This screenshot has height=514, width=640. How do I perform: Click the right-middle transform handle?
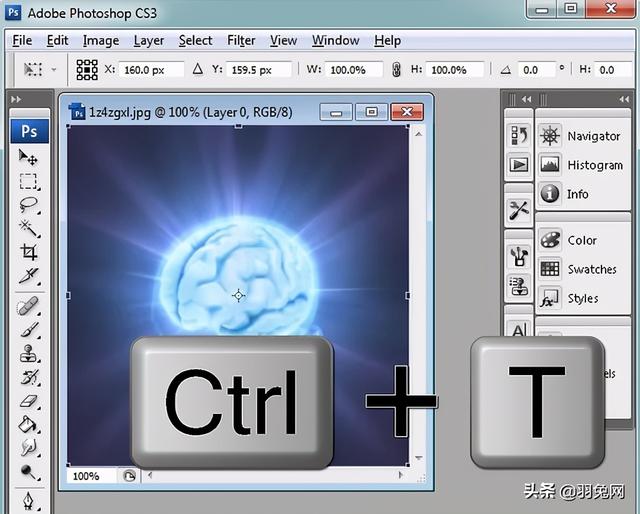point(408,295)
